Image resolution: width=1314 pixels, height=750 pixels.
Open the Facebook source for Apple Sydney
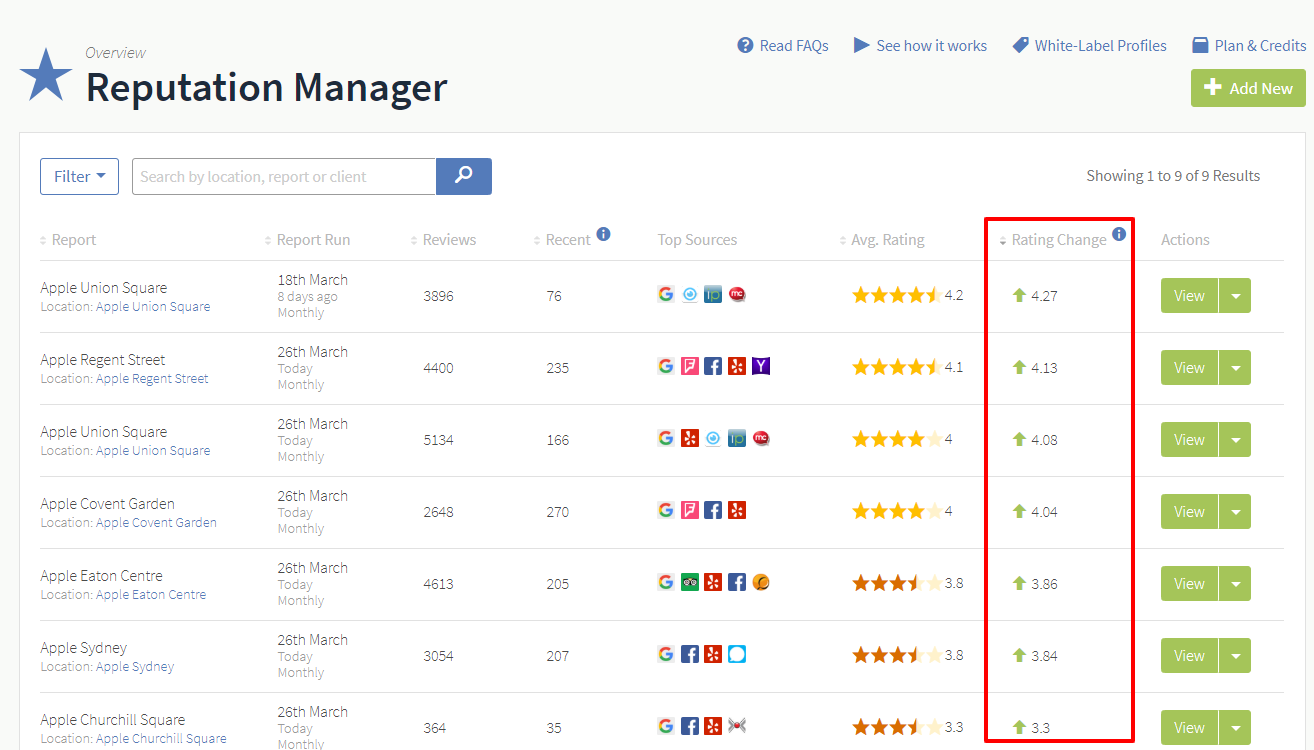690,654
